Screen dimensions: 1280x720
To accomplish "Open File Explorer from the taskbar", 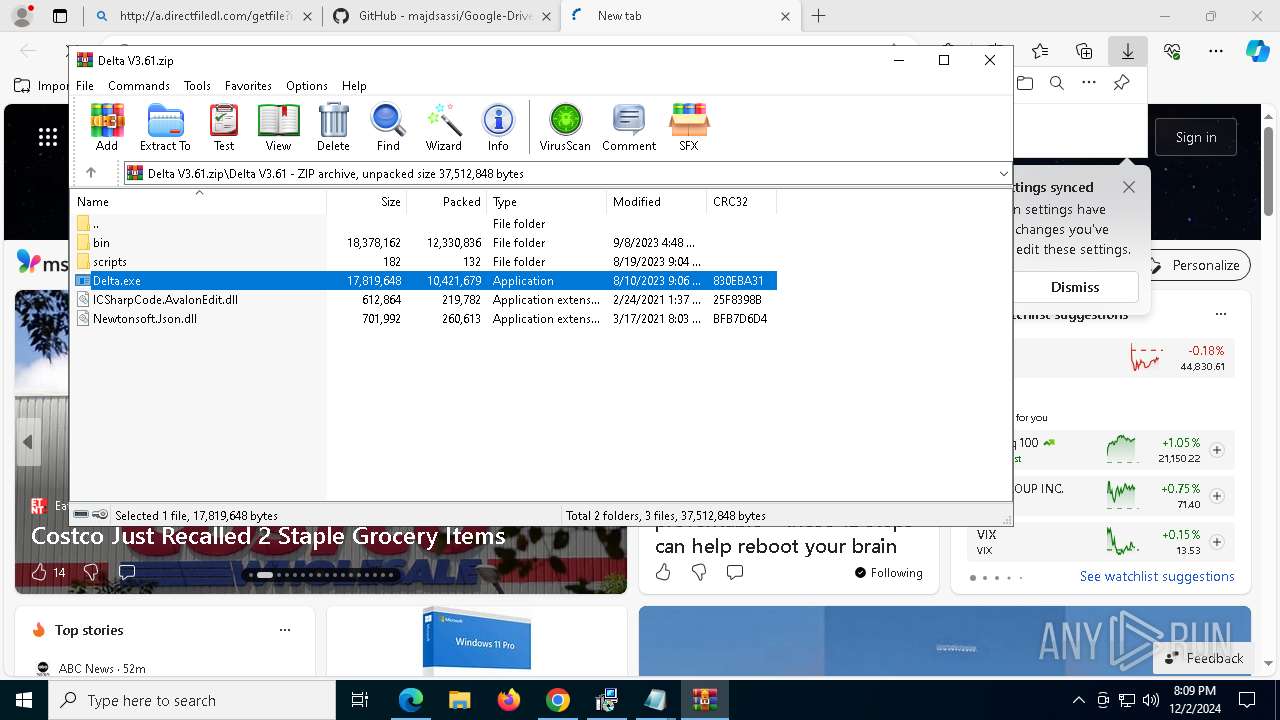I will point(459,700).
